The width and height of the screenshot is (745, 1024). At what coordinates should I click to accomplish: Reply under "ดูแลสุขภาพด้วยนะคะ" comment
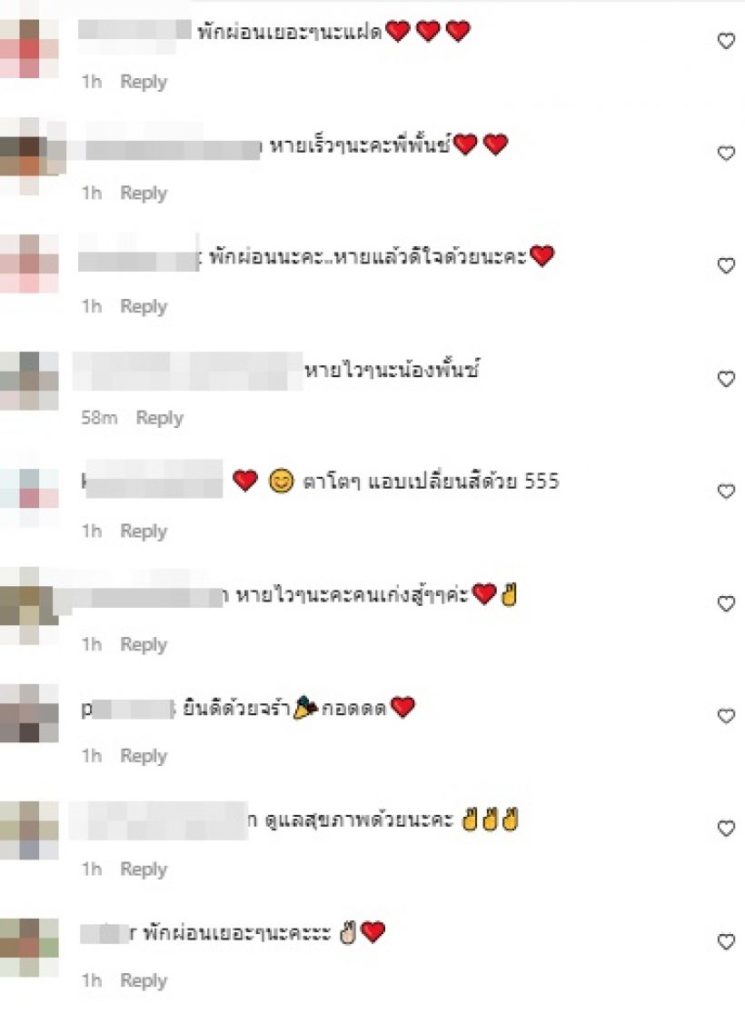[144, 870]
